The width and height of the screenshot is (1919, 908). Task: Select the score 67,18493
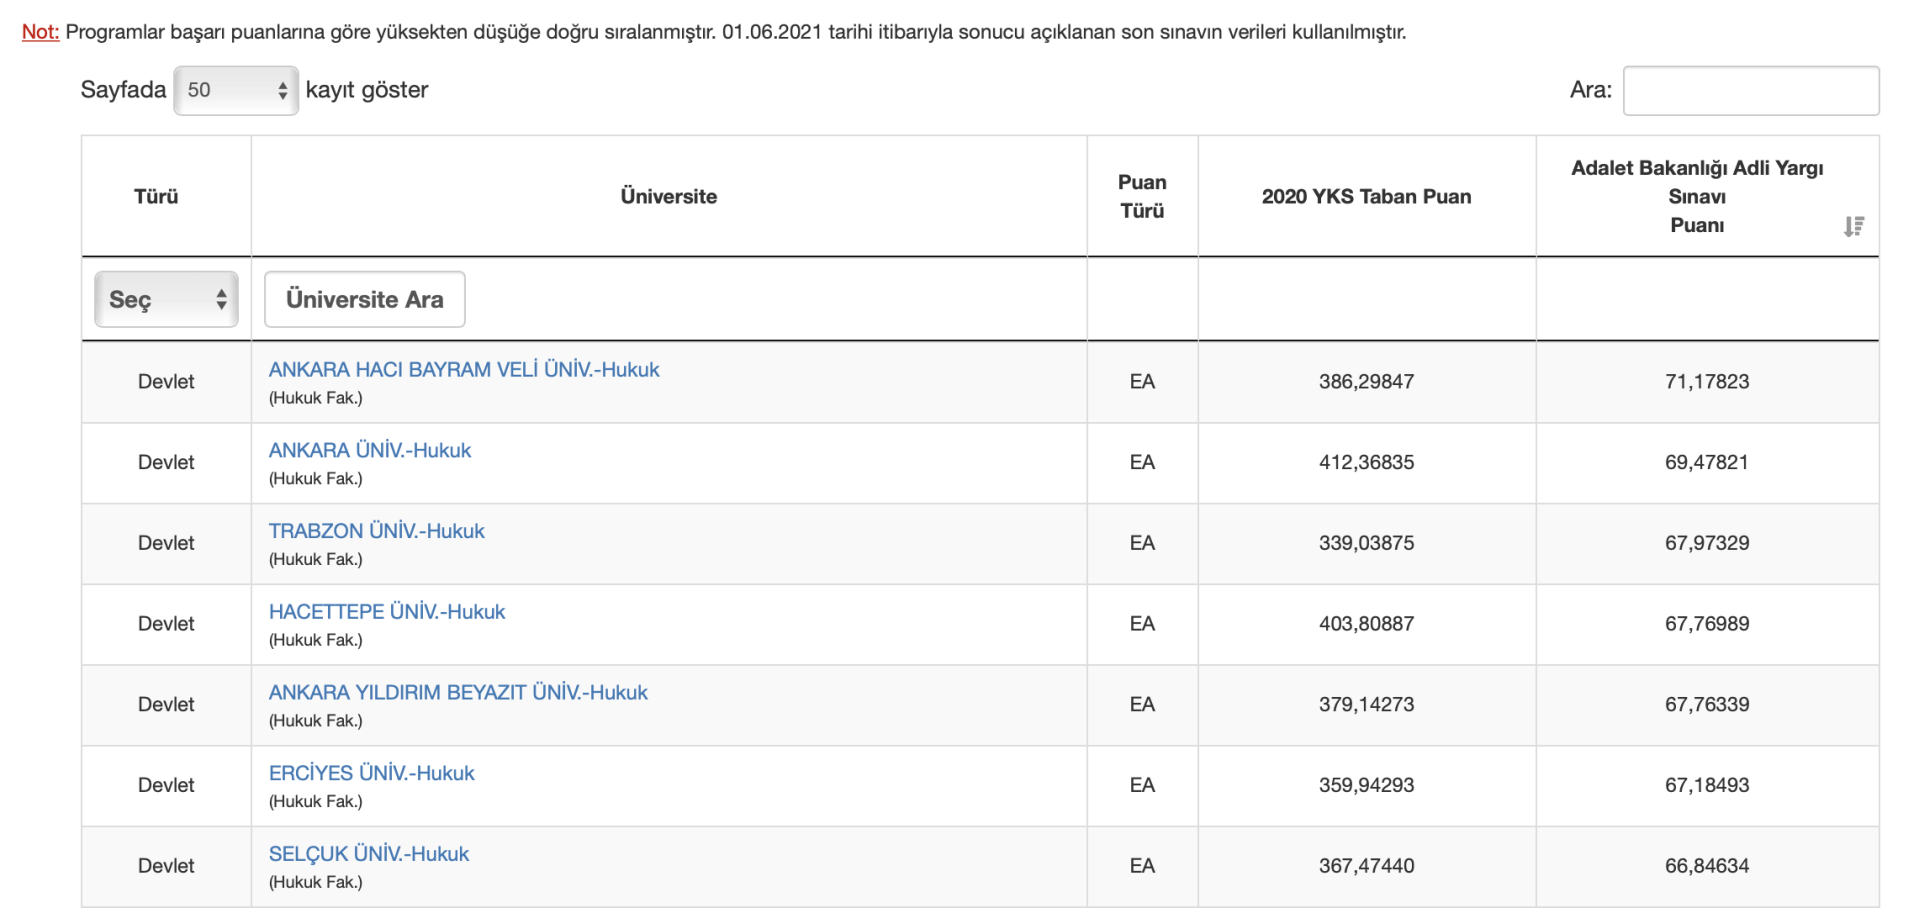coord(1707,785)
